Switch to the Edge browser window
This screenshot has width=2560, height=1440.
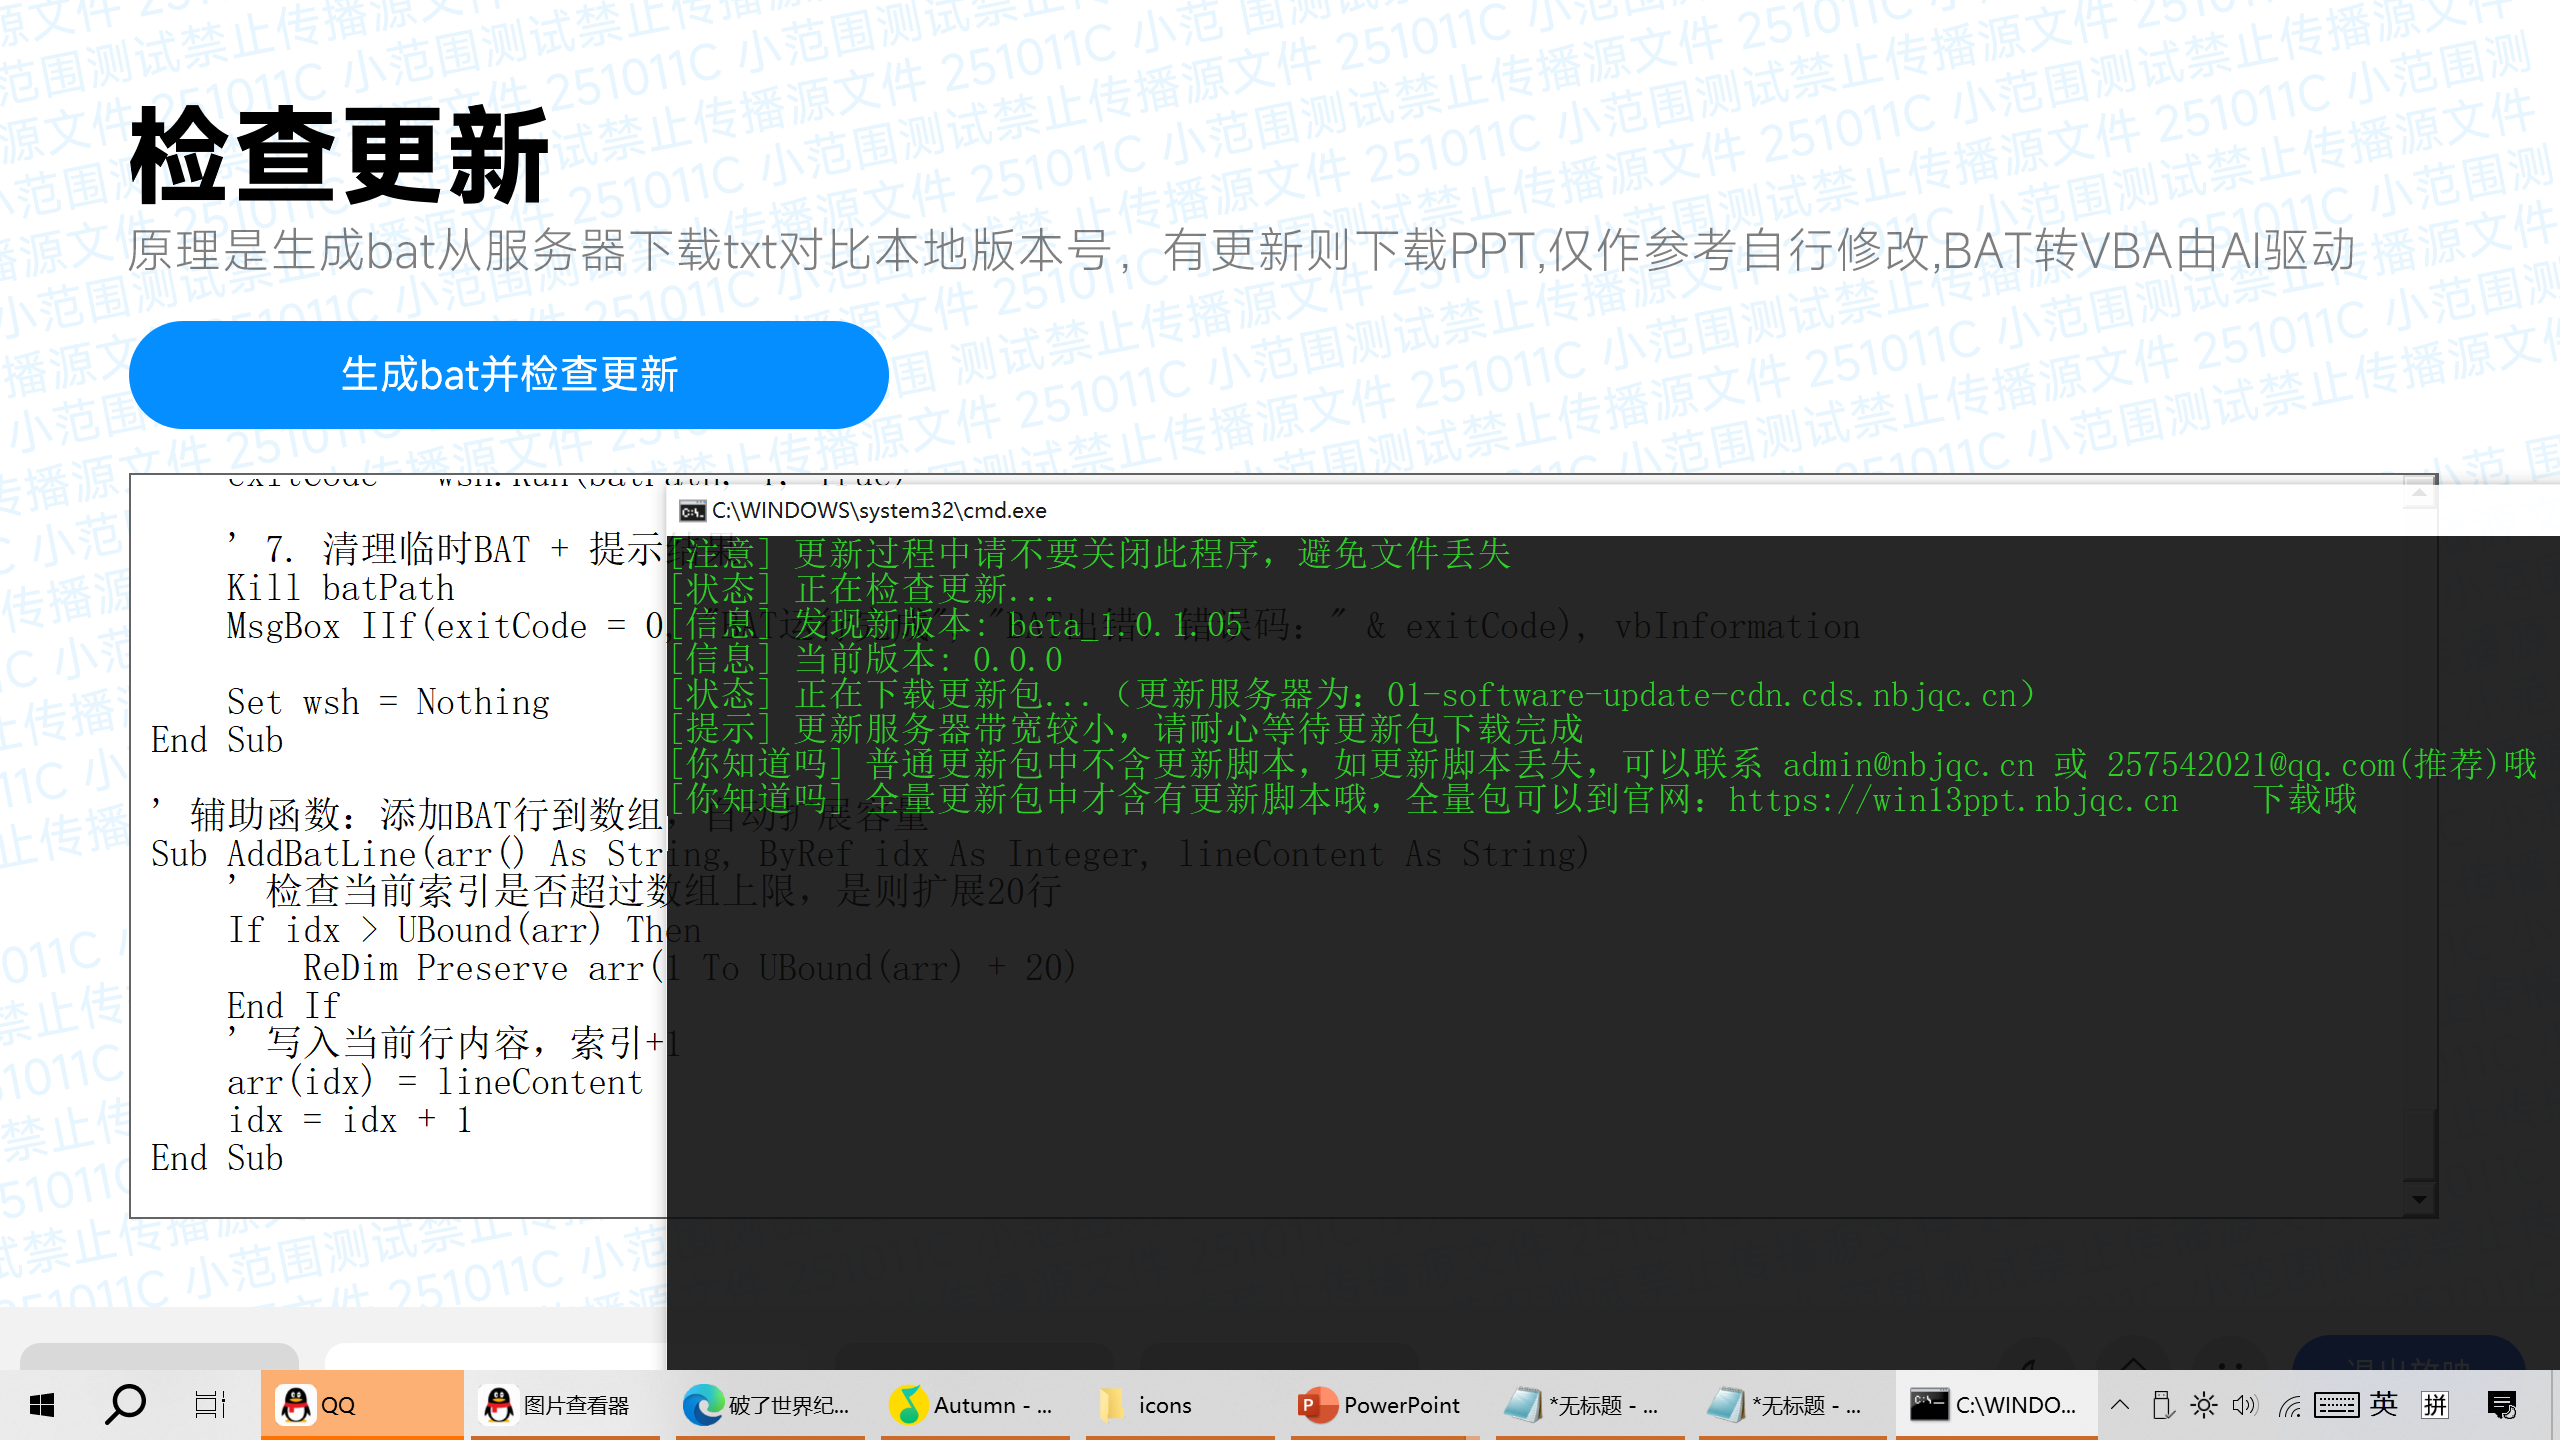pyautogui.click(x=770, y=1405)
